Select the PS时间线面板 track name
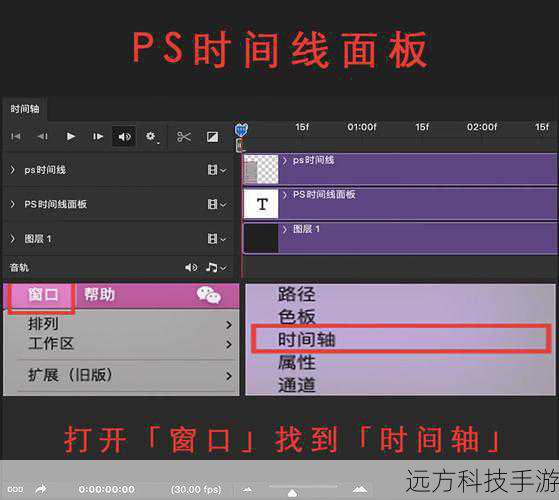 coord(56,204)
